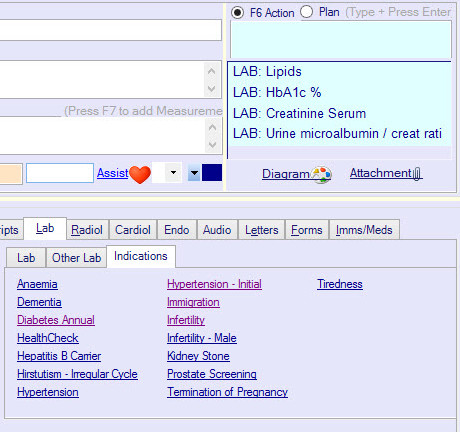Pick the dark navy color swatch
This screenshot has width=460, height=432.
pyautogui.click(x=212, y=173)
